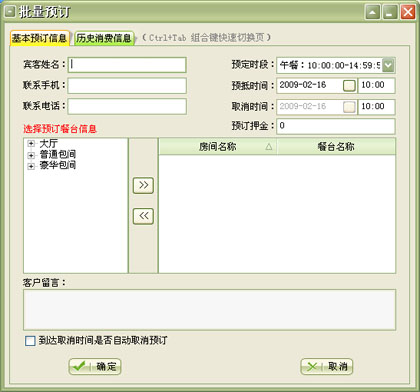Click the add tables double-right arrow button
The image size is (420, 392).
143,185
